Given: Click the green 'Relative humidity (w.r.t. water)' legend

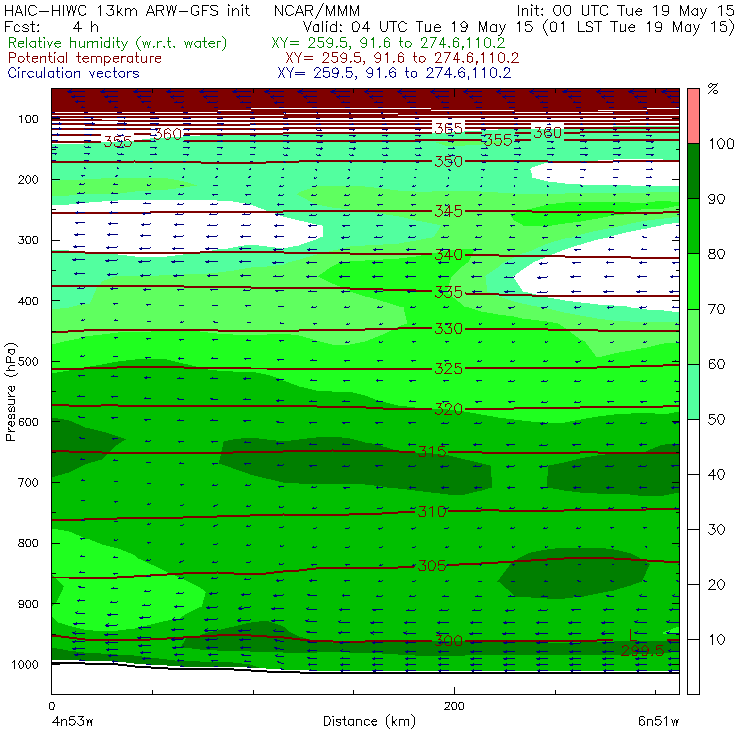Looking at the screenshot, I should click(x=118, y=43).
